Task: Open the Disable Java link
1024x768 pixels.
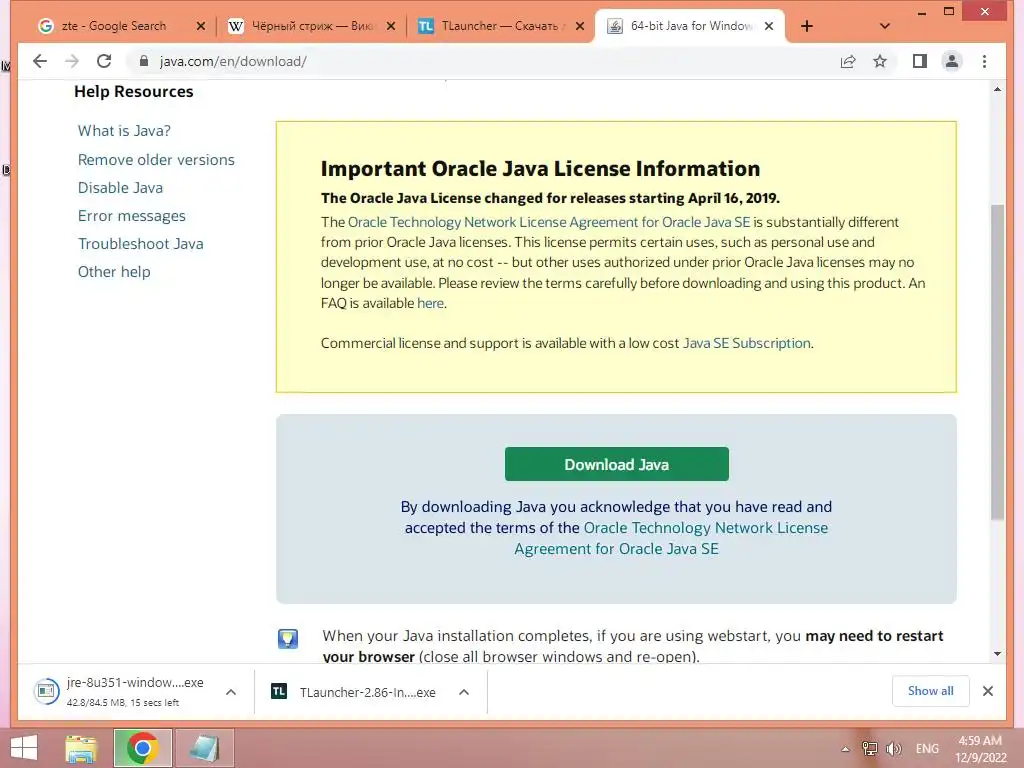Action: tap(120, 188)
